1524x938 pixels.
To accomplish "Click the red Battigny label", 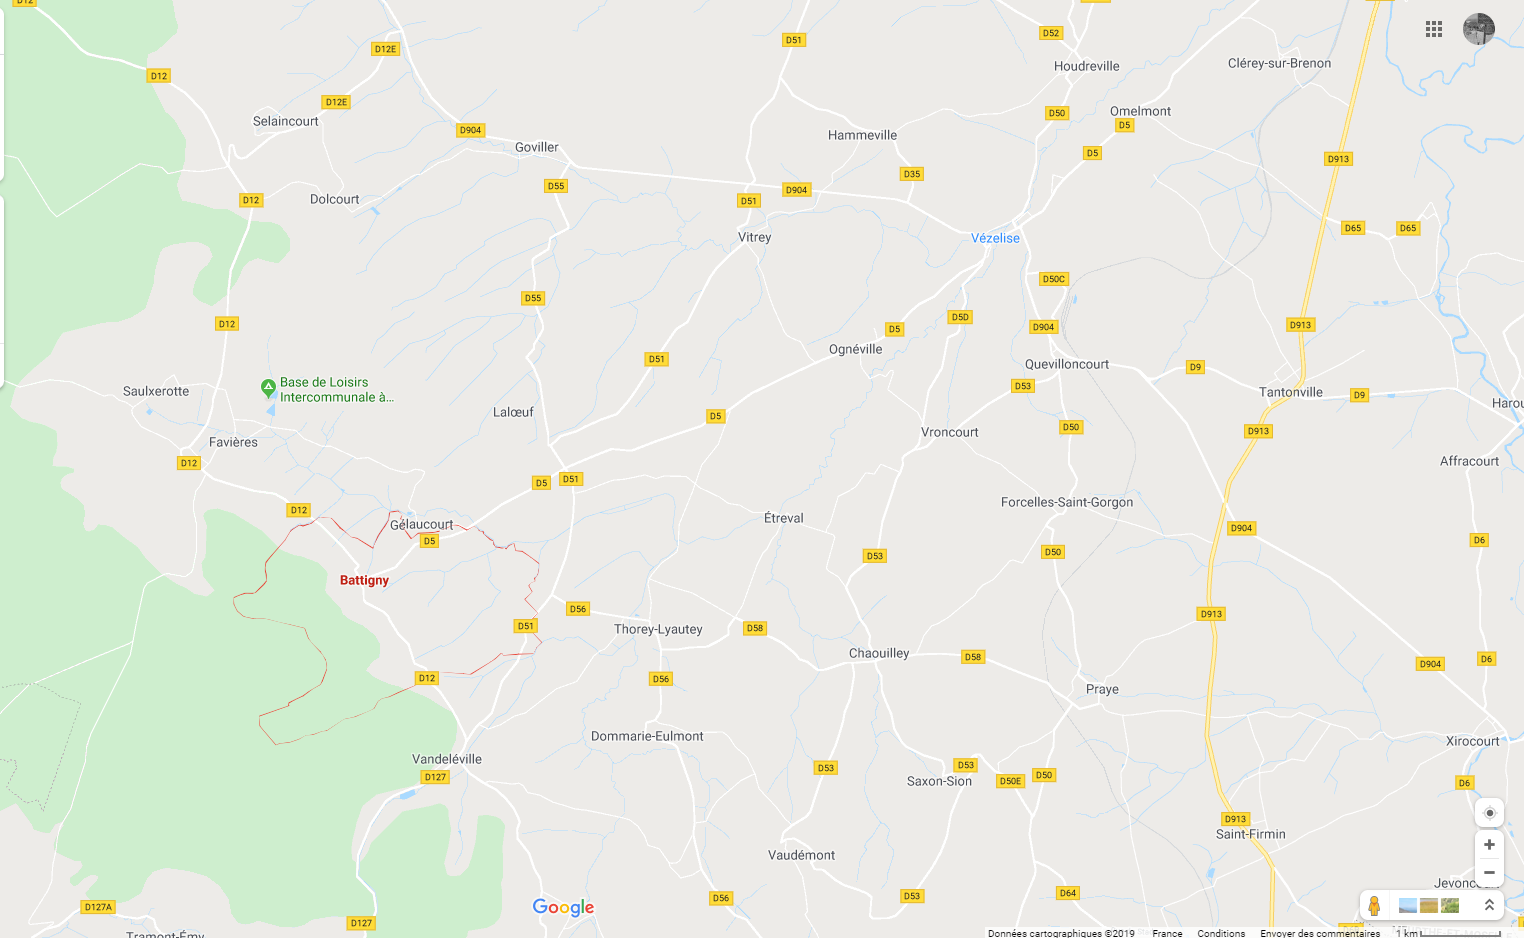I will (x=364, y=580).
